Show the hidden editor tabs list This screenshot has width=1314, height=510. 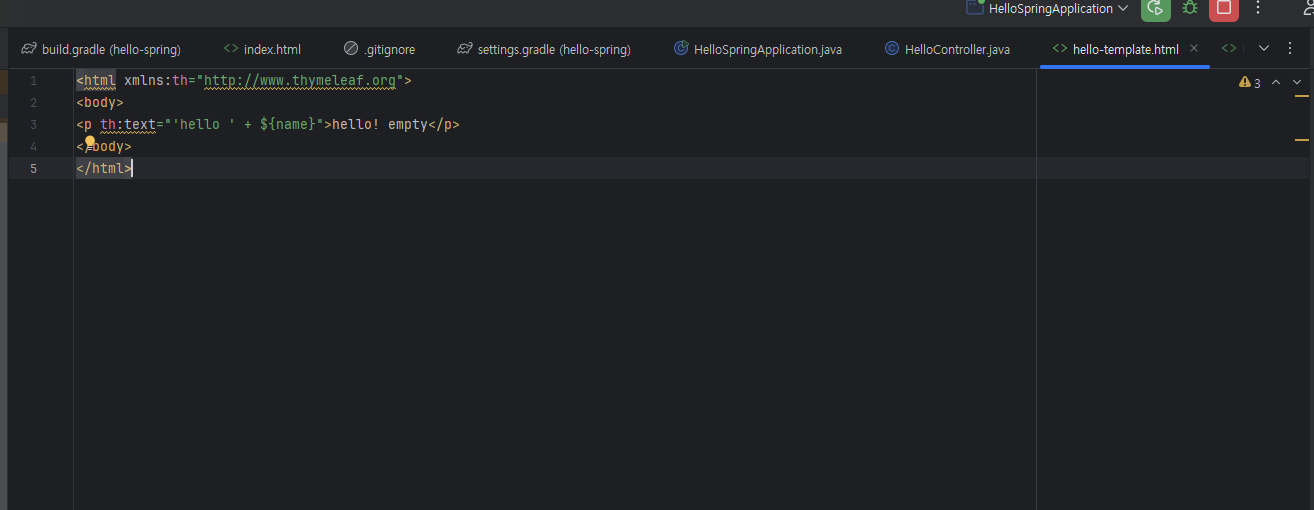(x=1263, y=48)
